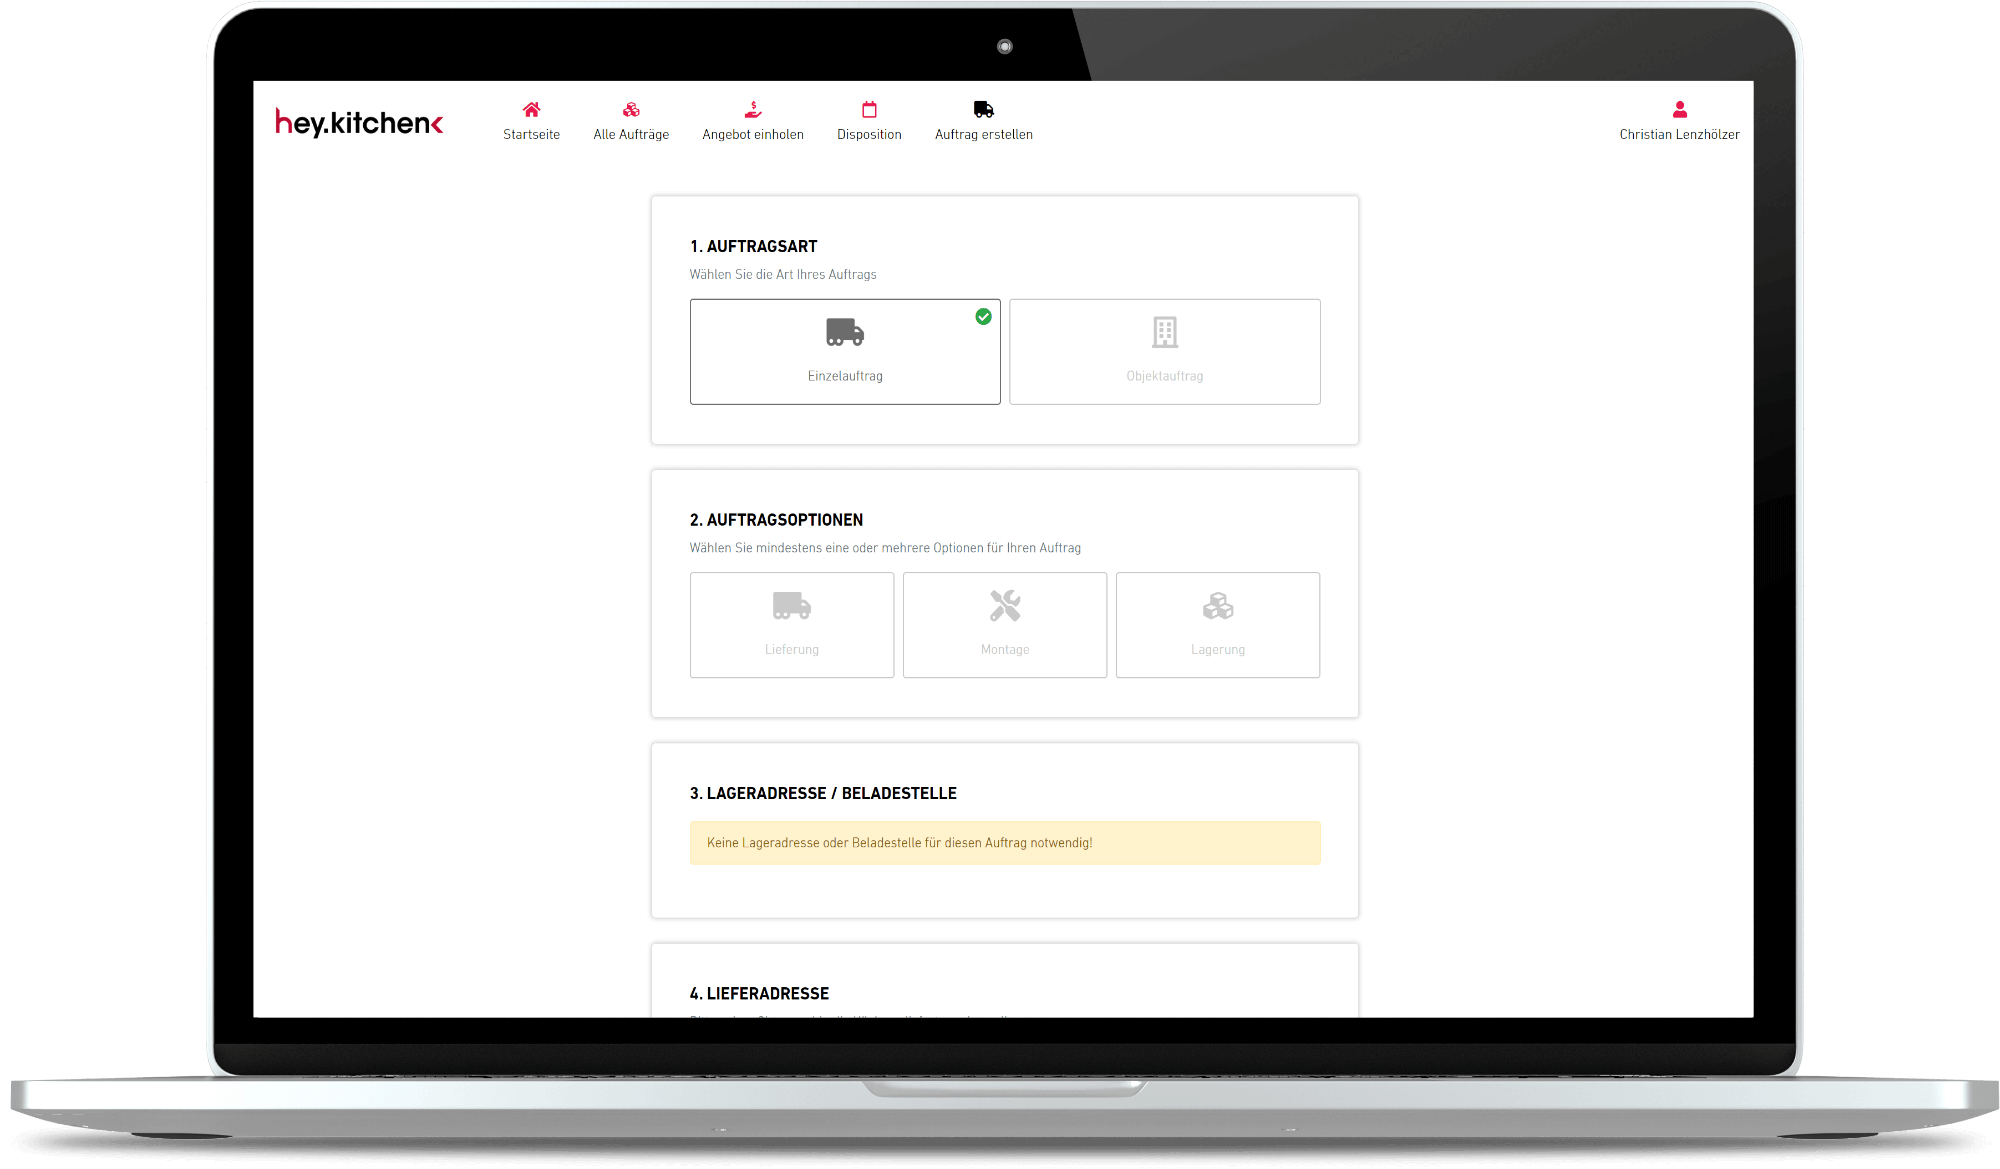Click the boxes icon above Alle Aufträge
The width and height of the screenshot is (2000, 1169).
pyautogui.click(x=631, y=109)
